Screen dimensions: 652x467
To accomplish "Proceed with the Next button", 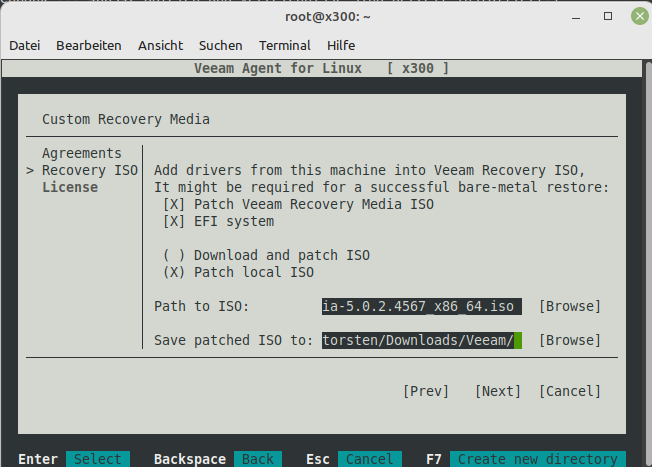I will click(x=498, y=391).
